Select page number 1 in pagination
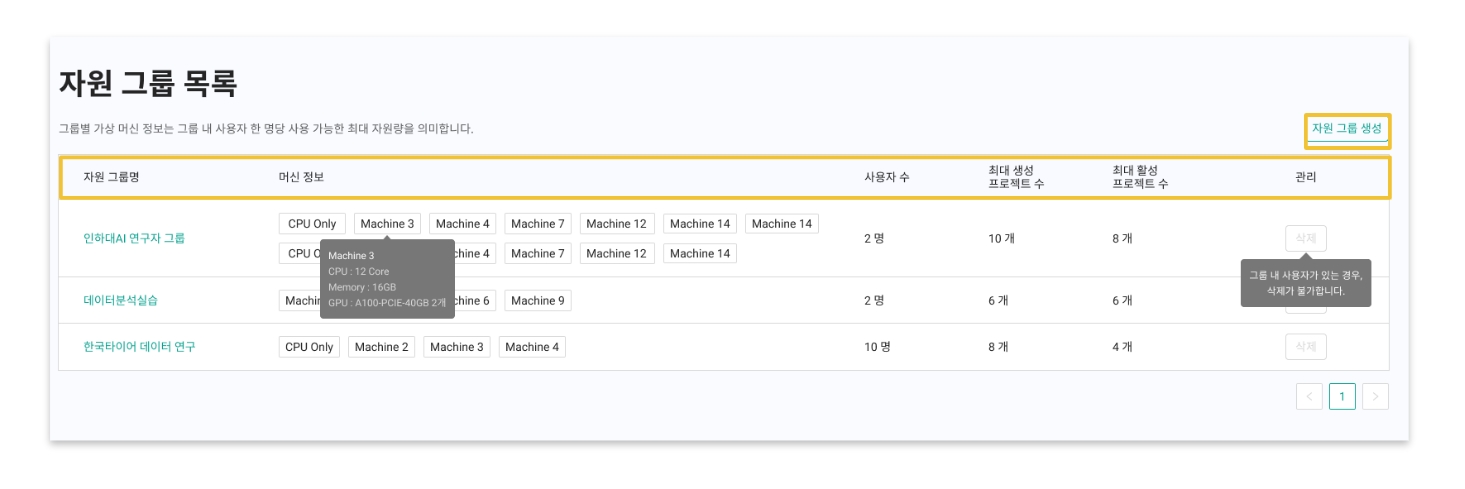The width and height of the screenshot is (1465, 489). [1342, 397]
